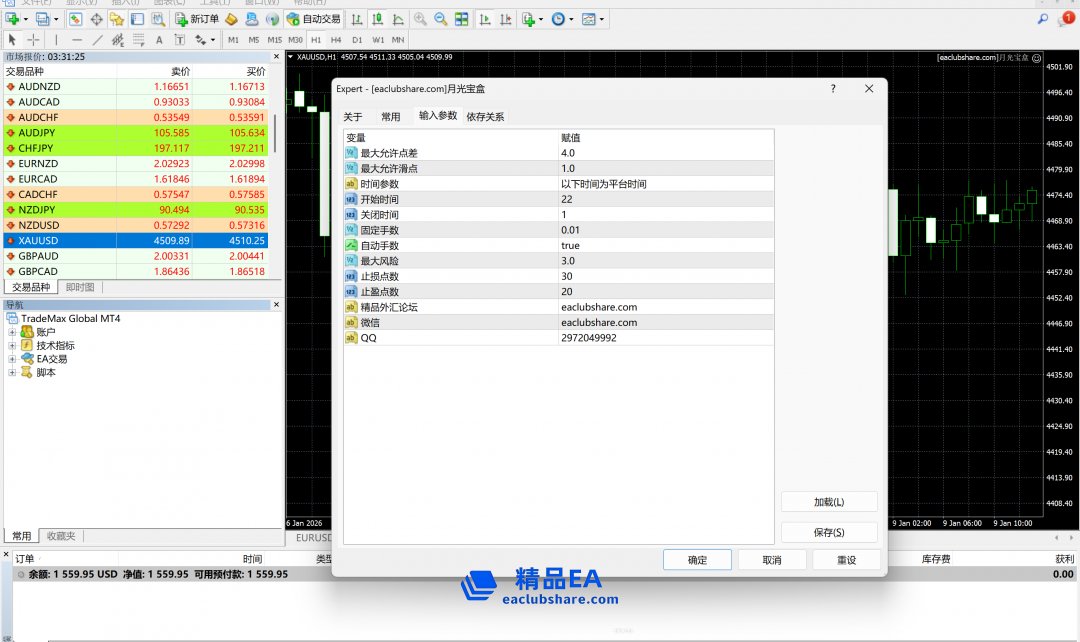This screenshot has height=642, width=1080.
Task: Select the crosshair cursor tool
Action: point(33,40)
